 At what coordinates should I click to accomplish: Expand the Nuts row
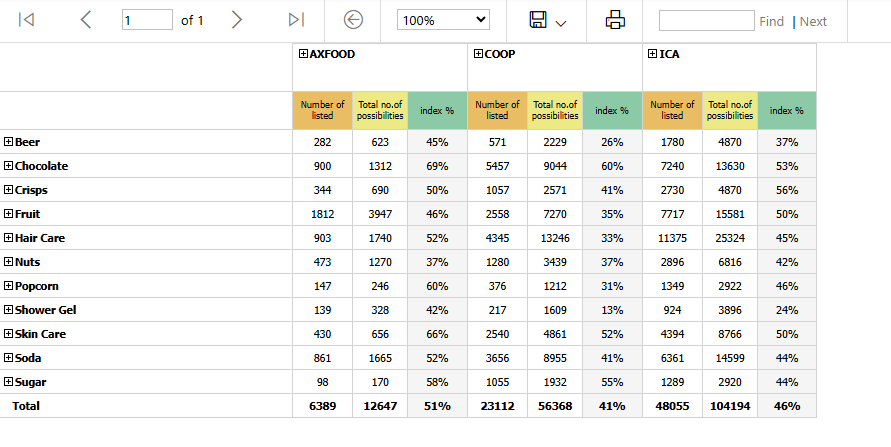pos(9,262)
